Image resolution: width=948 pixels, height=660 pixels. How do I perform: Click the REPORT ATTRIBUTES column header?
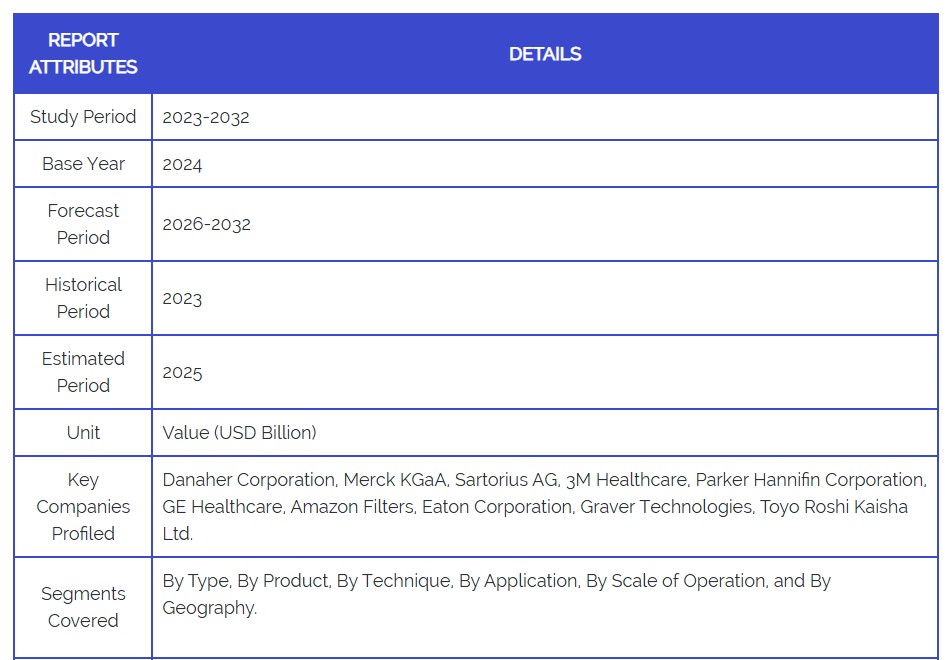83,54
